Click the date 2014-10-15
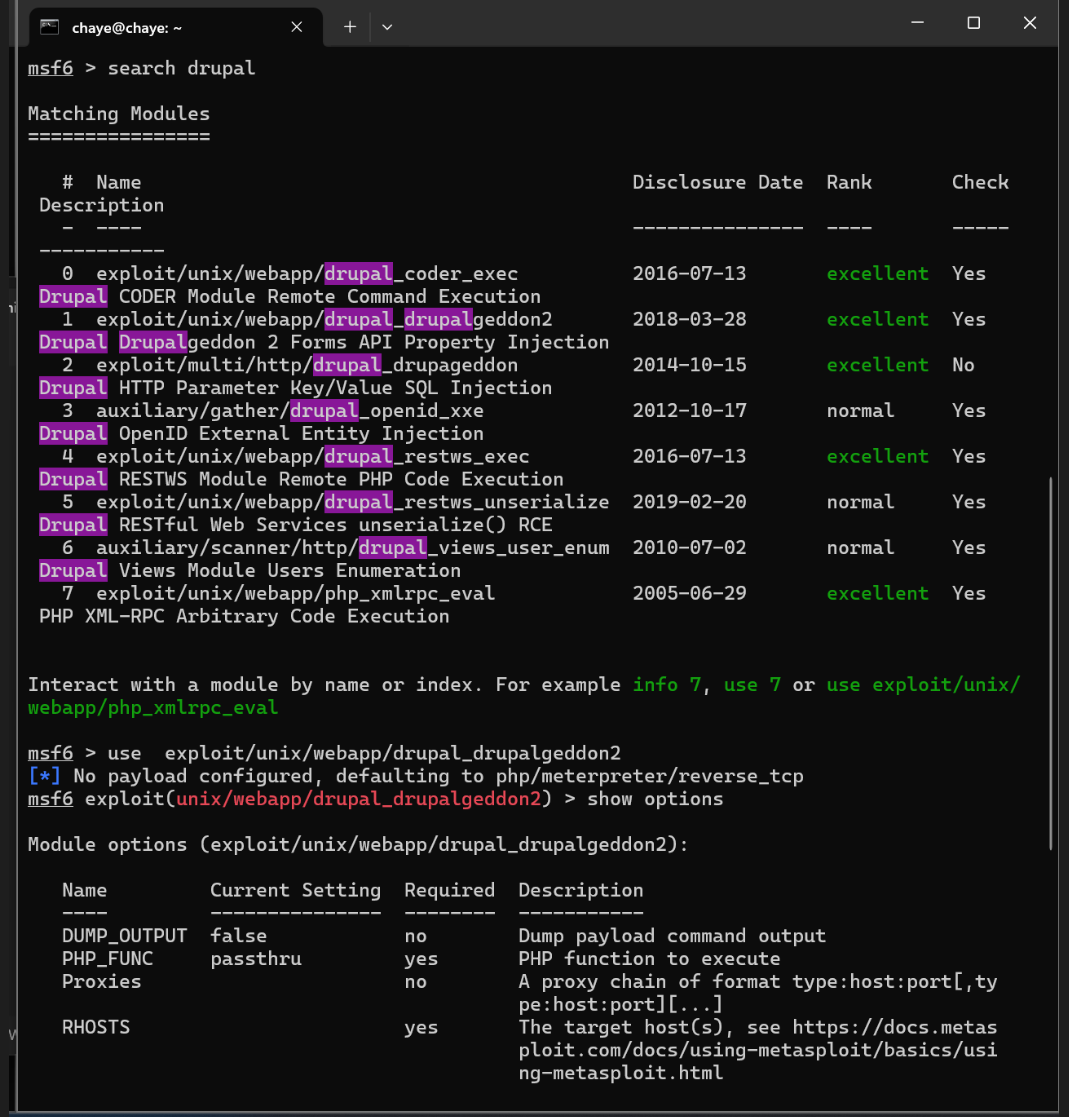Viewport: 1069px width, 1117px height. click(x=689, y=365)
